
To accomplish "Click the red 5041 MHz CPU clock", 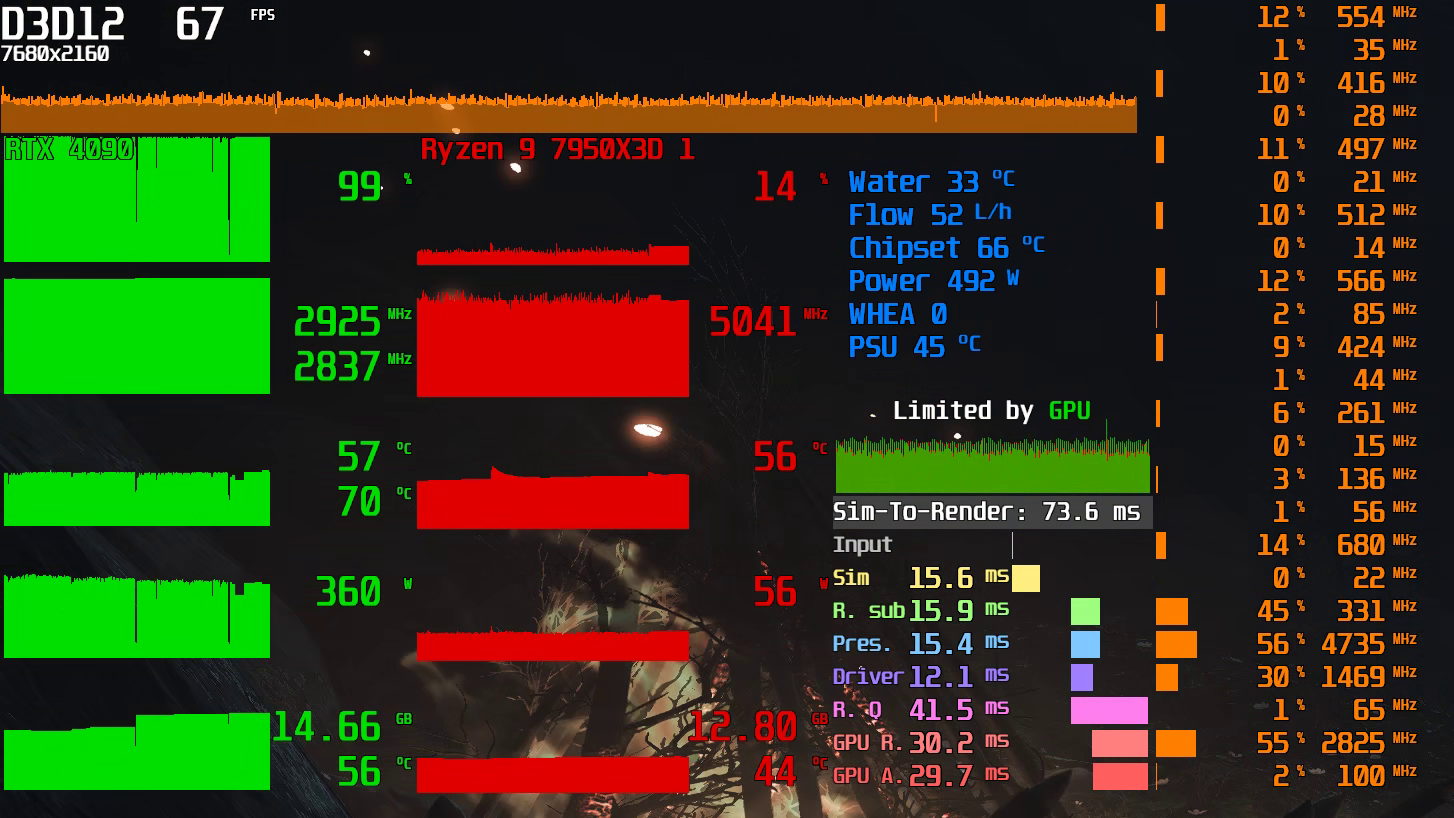I will 768,322.
